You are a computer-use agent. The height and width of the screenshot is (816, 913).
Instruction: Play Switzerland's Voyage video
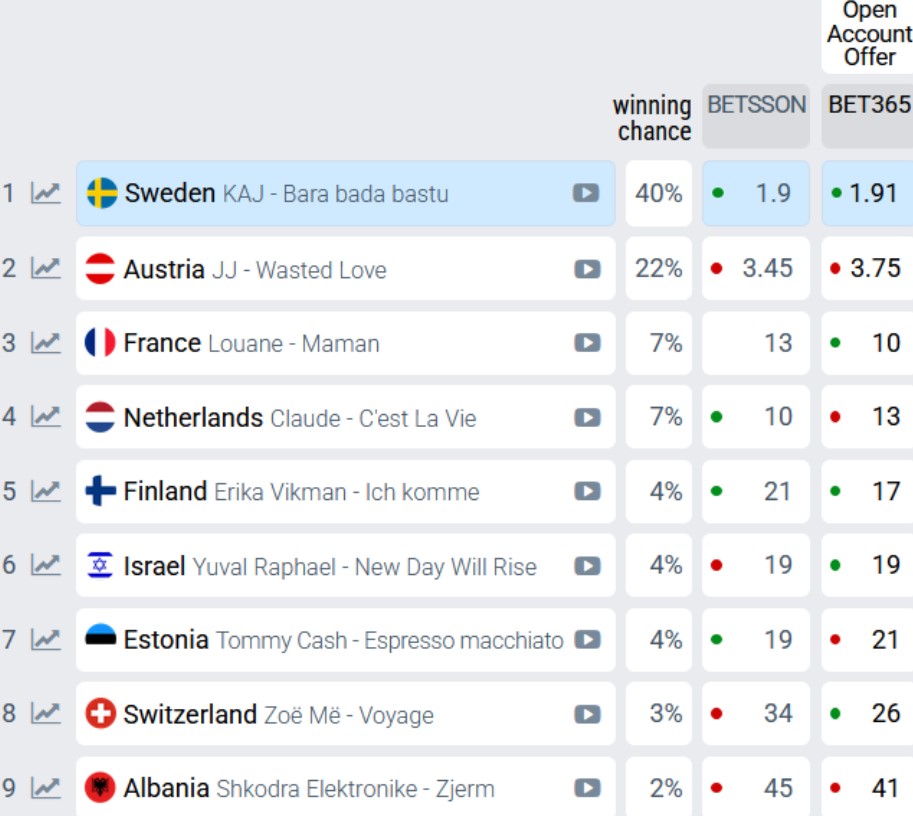click(587, 715)
